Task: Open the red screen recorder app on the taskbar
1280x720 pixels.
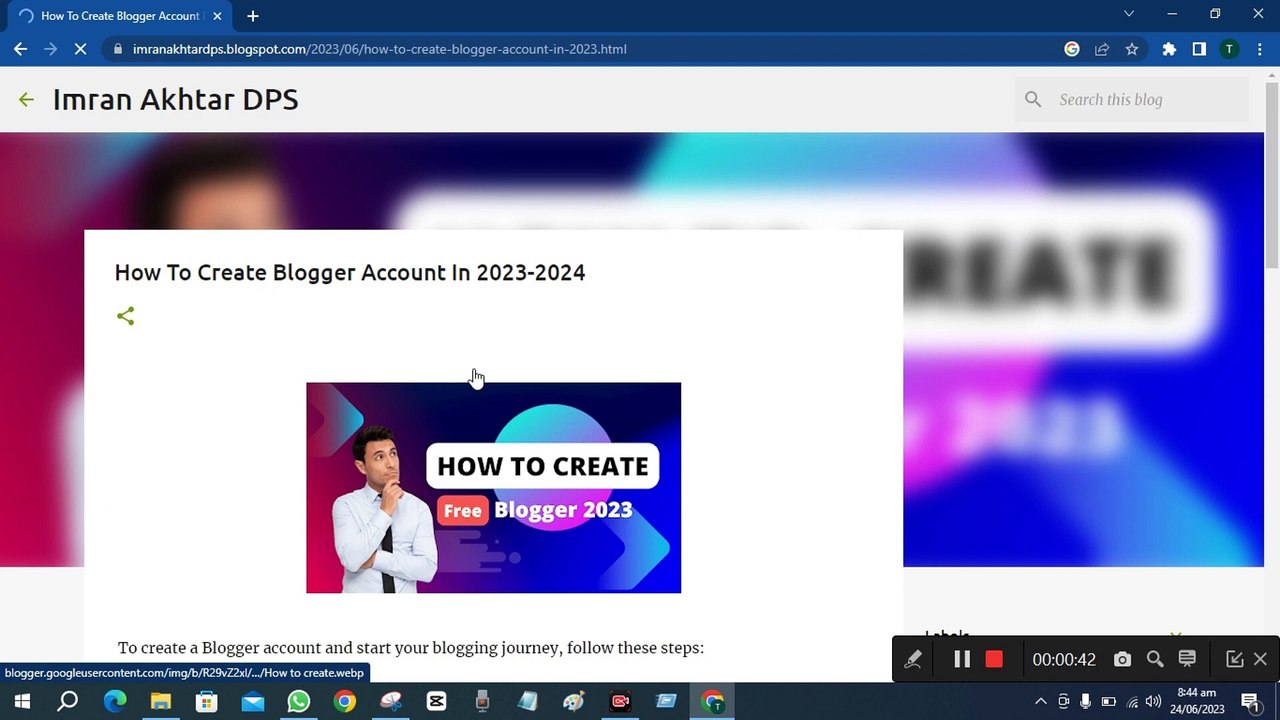Action: pos(620,701)
